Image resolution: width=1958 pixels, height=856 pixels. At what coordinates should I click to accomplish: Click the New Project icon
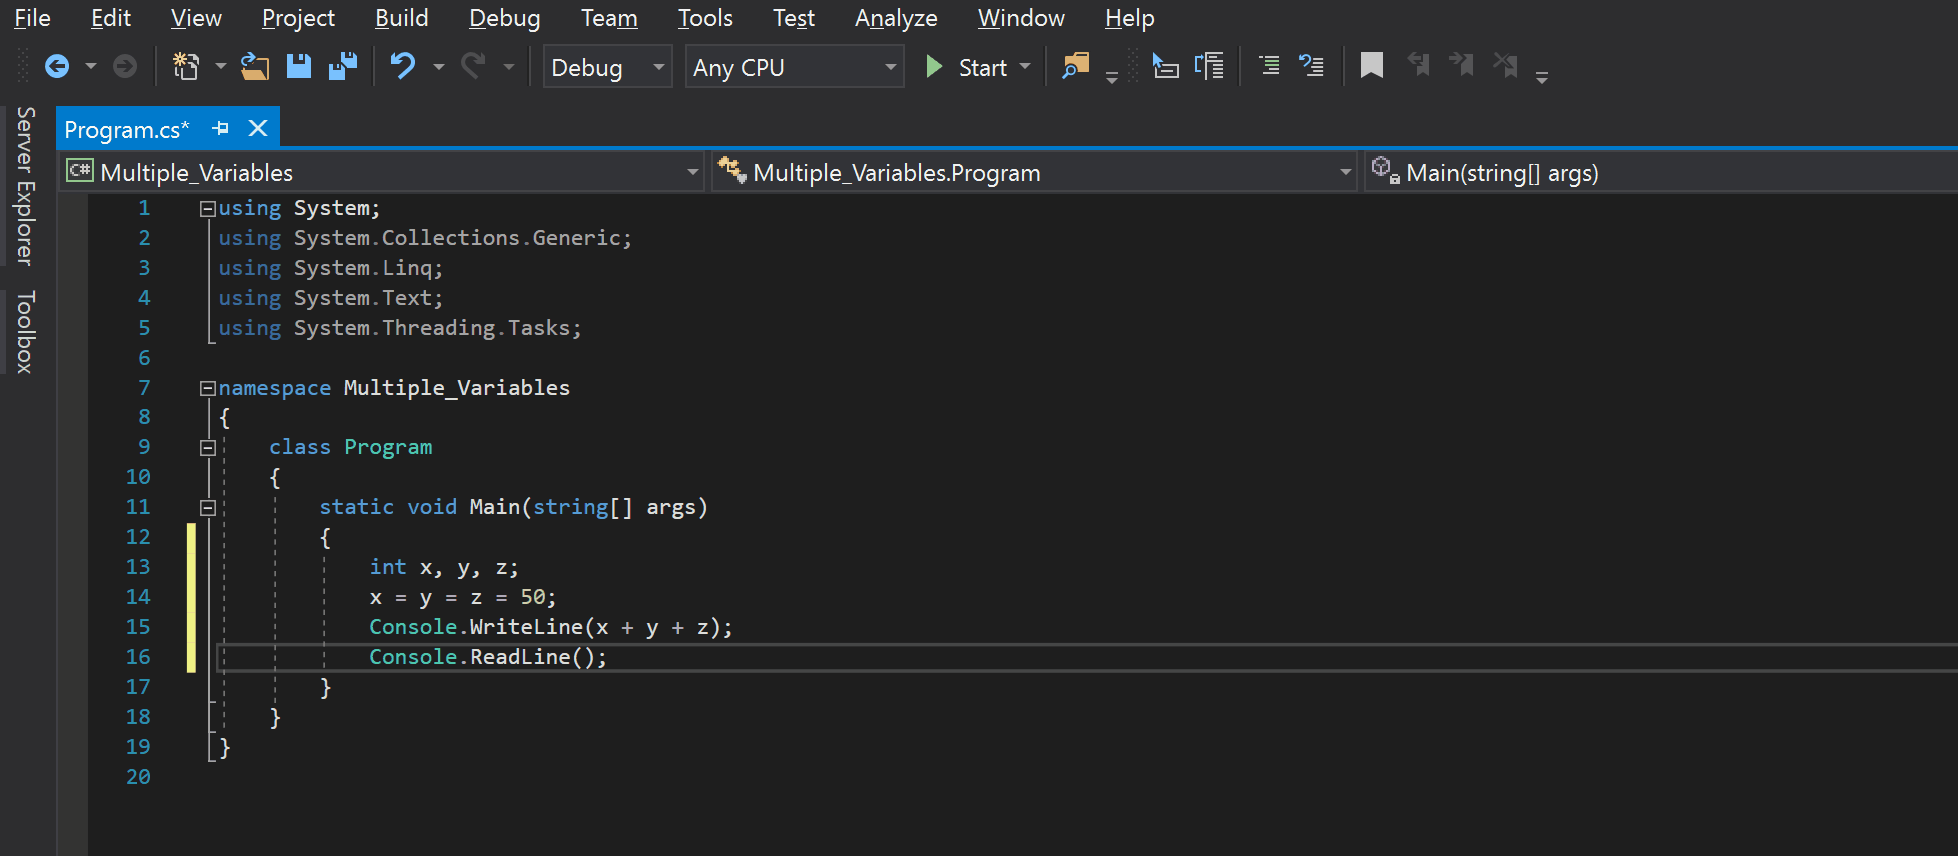186,67
